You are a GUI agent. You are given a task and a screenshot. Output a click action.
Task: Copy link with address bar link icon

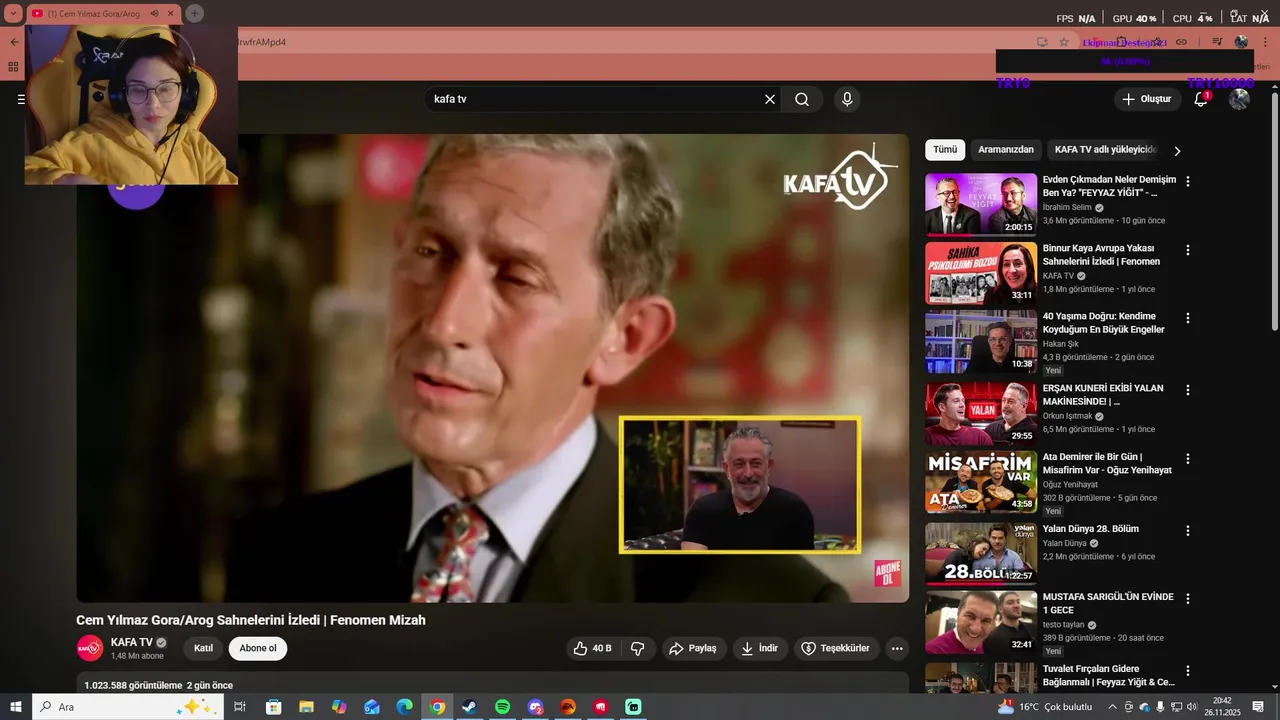coord(1181,42)
